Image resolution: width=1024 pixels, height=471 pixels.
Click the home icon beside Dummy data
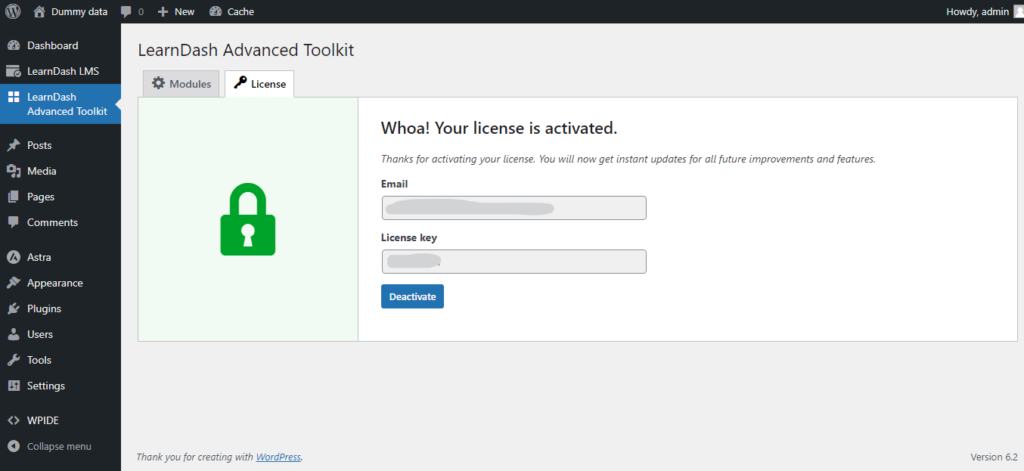tap(39, 11)
